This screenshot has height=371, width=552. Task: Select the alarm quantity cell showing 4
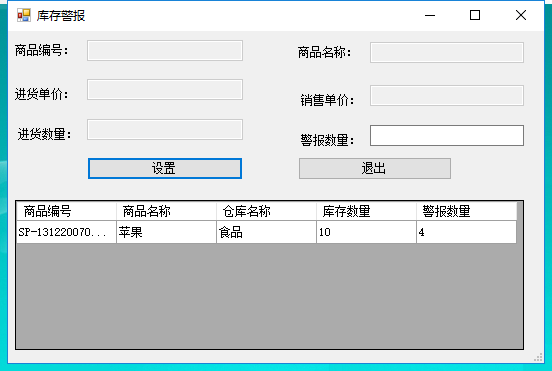[466, 232]
